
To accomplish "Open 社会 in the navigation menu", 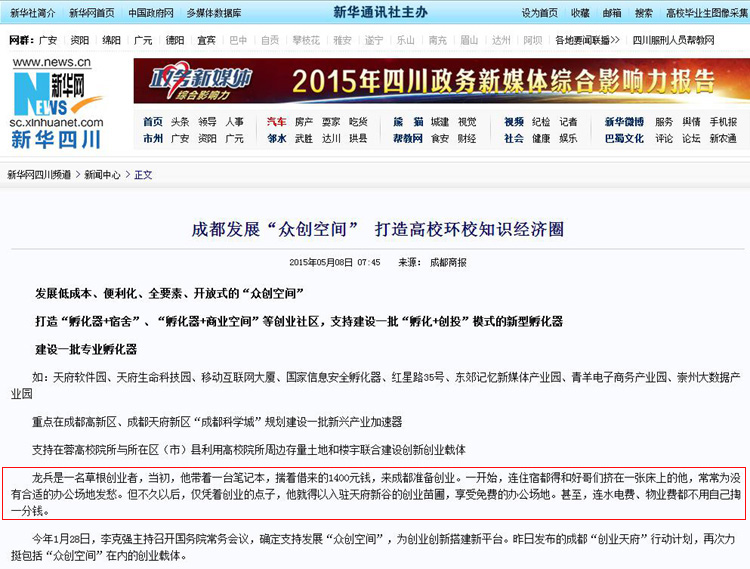I will 514,139.
